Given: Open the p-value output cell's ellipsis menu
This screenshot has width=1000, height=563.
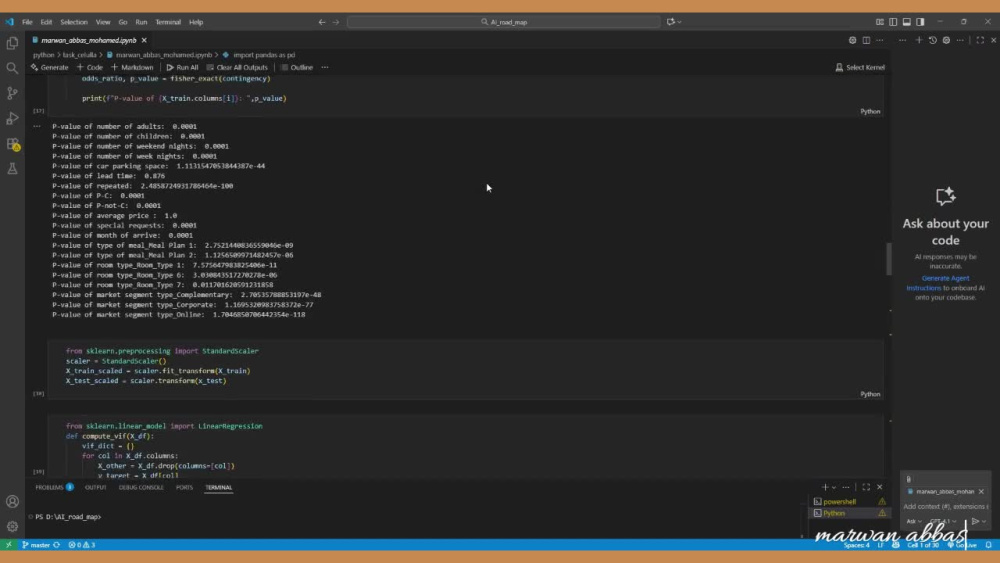Looking at the screenshot, I should 37,126.
